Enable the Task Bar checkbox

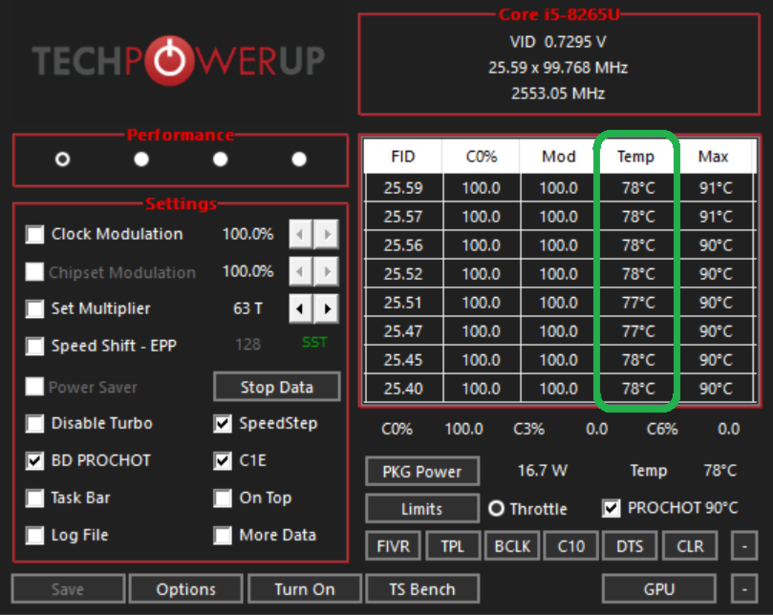pos(35,498)
